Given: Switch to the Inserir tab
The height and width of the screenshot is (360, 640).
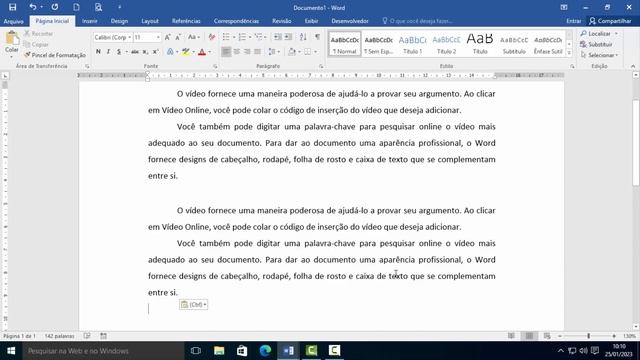Looking at the screenshot, I should (90, 21).
